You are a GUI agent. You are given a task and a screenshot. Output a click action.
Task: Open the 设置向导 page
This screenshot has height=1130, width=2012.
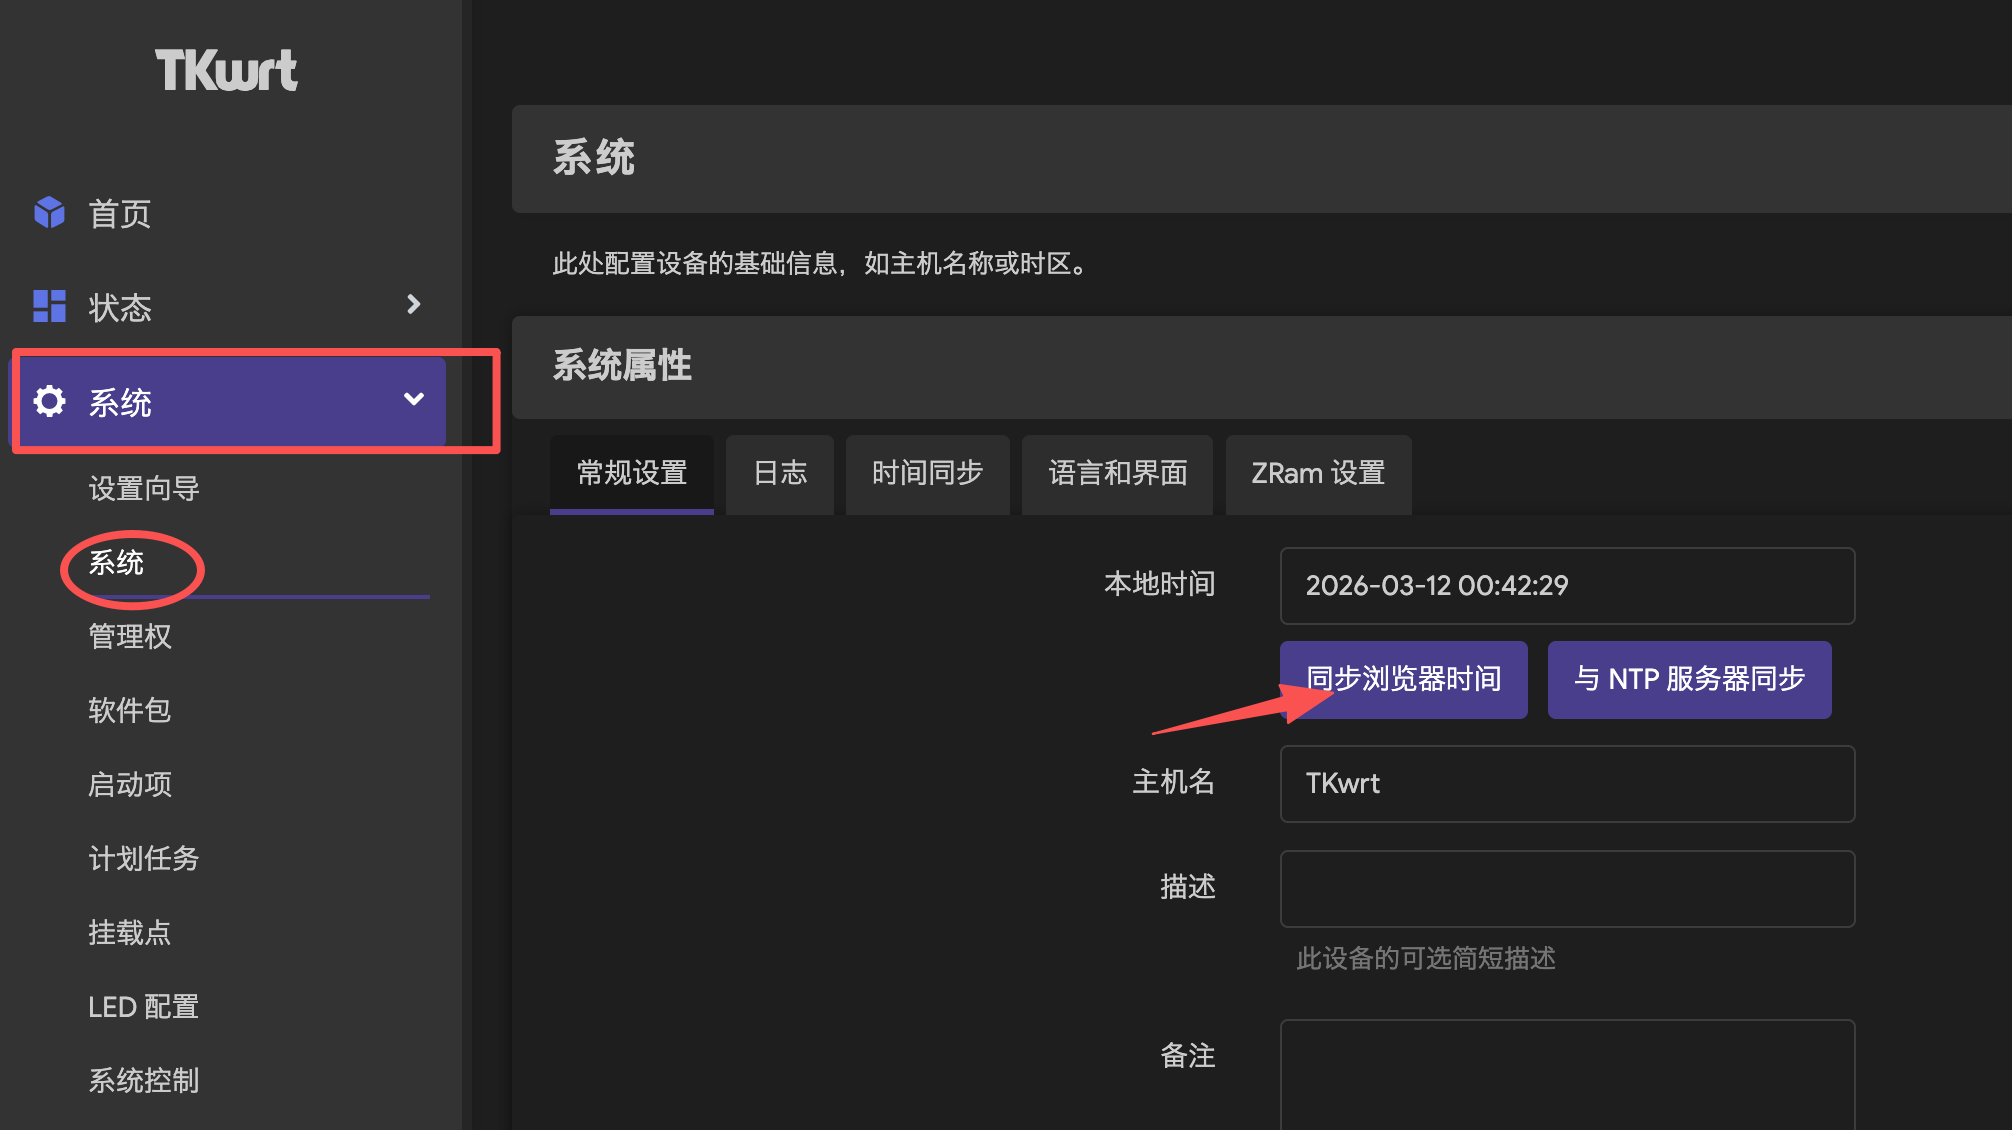point(144,489)
